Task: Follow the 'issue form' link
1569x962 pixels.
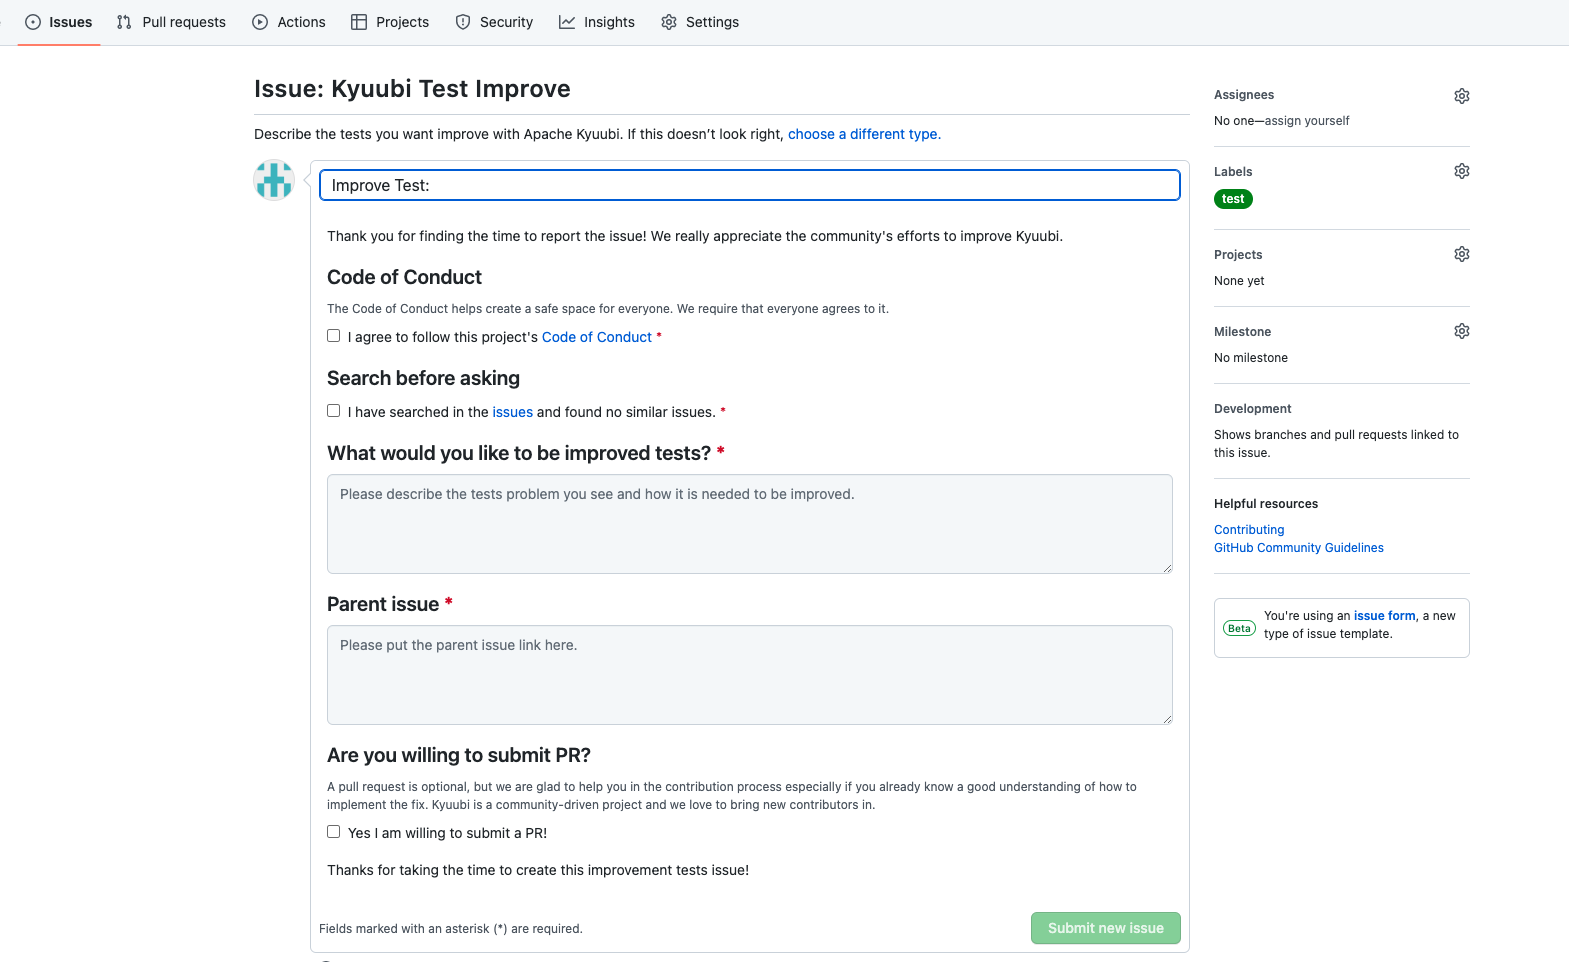Action: (1385, 616)
